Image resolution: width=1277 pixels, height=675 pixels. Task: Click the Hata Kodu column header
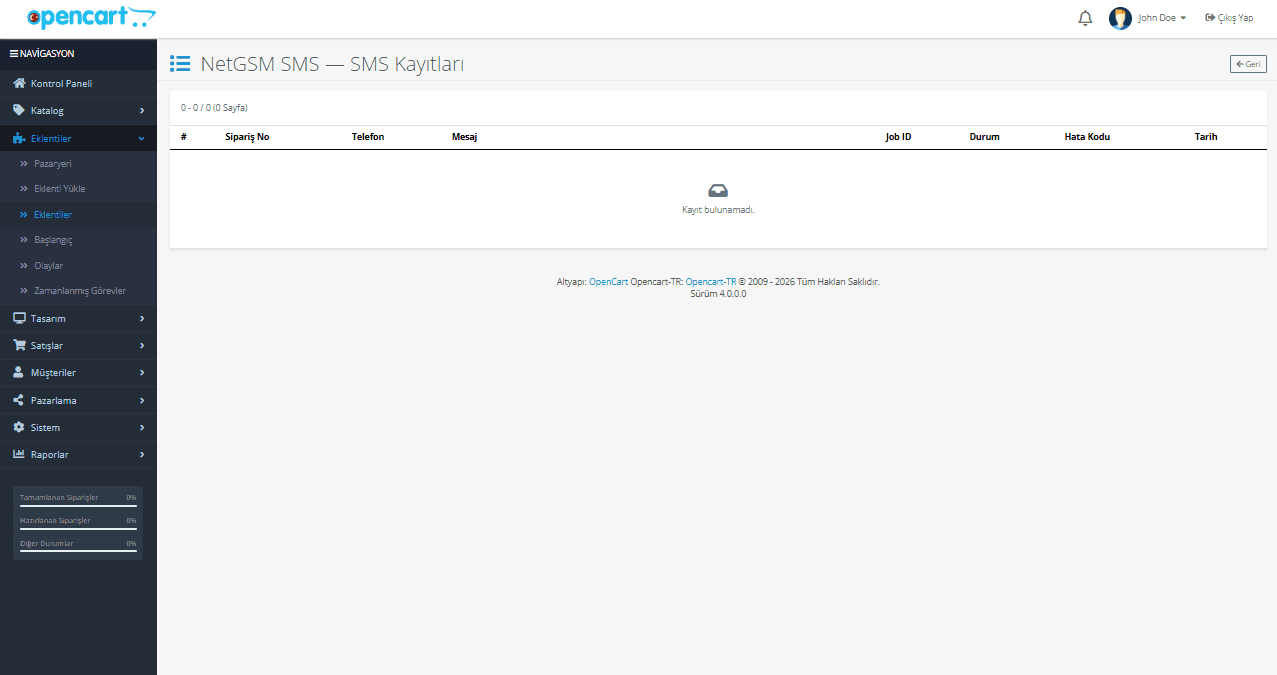tap(1087, 137)
